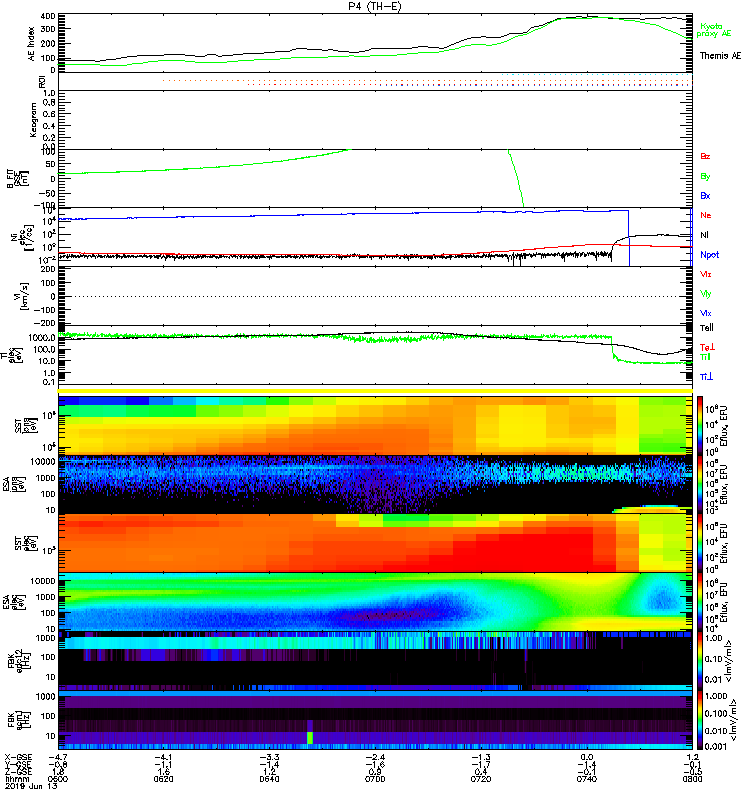
Task: Click the 0600 time tick label
Action: pyautogui.click(x=58, y=779)
